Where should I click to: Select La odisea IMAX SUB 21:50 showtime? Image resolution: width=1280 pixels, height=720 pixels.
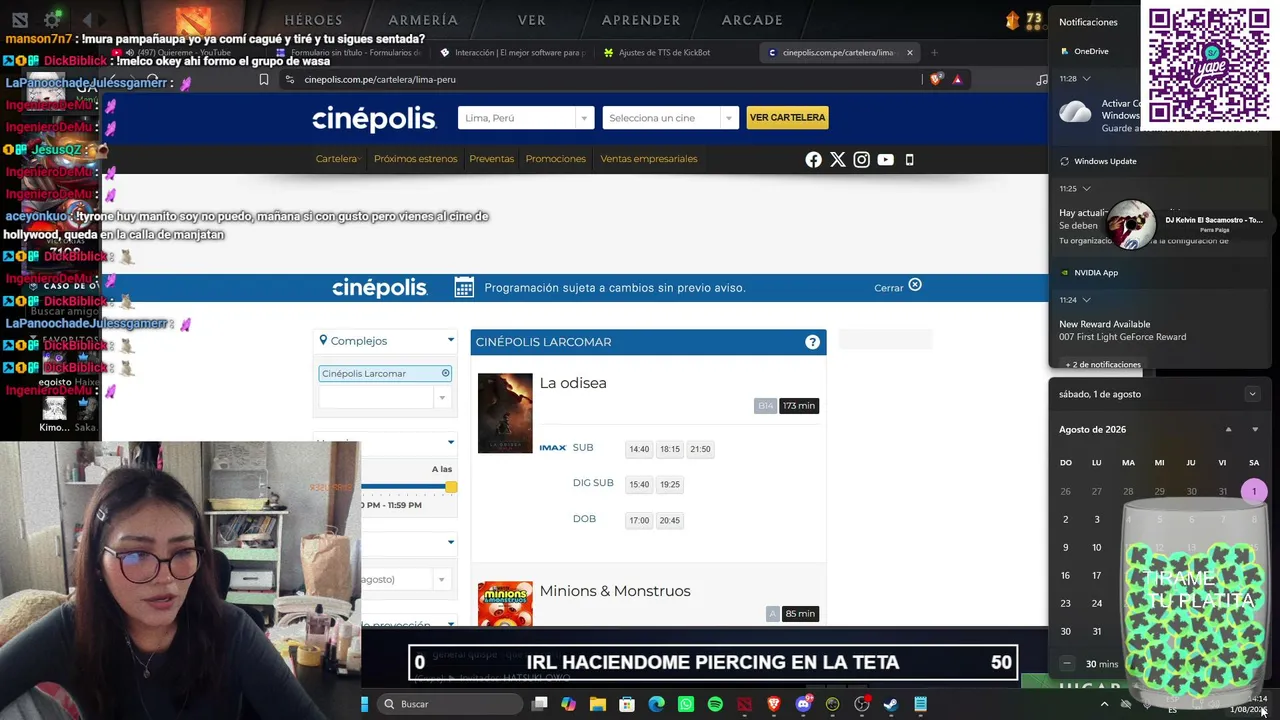[700, 449]
